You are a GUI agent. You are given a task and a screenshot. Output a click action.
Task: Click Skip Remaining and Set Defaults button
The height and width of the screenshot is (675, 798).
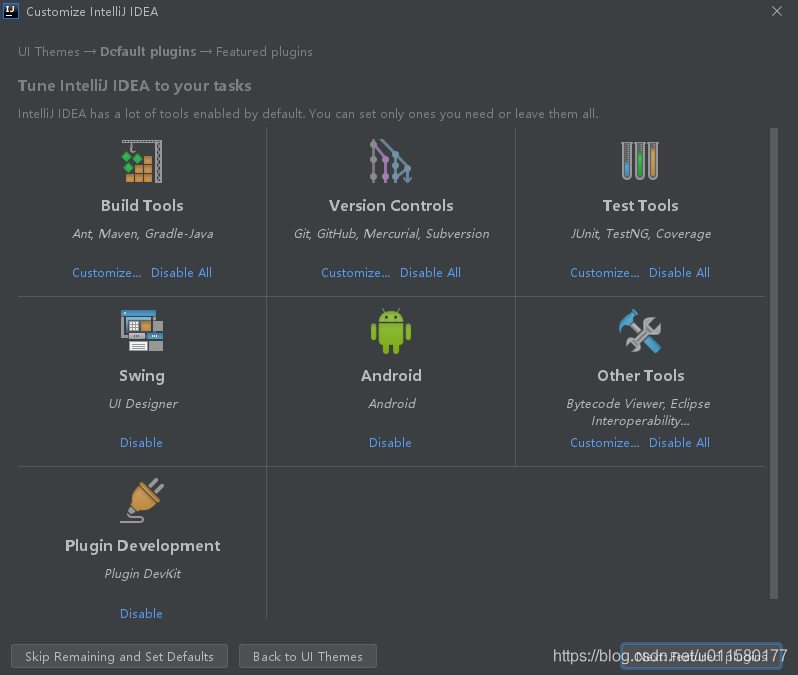119,656
